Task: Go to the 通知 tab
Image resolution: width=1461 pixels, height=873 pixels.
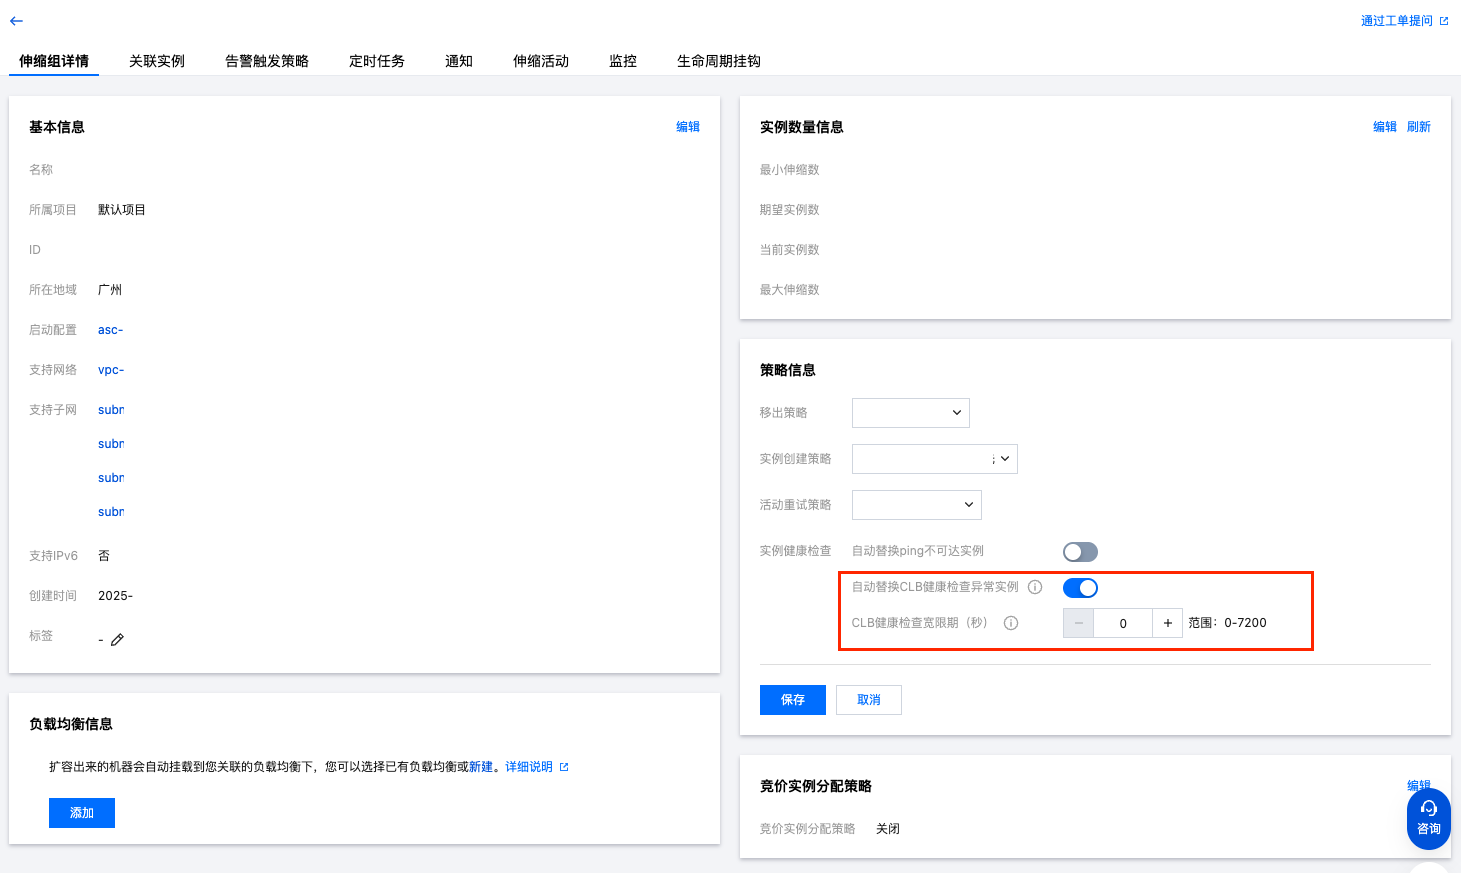Action: click(x=459, y=61)
